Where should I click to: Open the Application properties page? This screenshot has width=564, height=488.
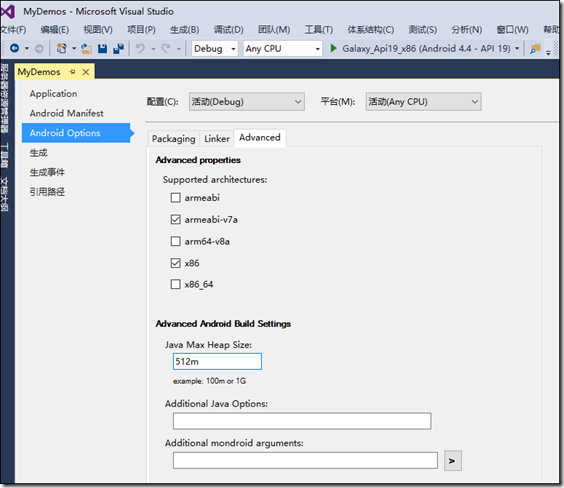(x=53, y=94)
